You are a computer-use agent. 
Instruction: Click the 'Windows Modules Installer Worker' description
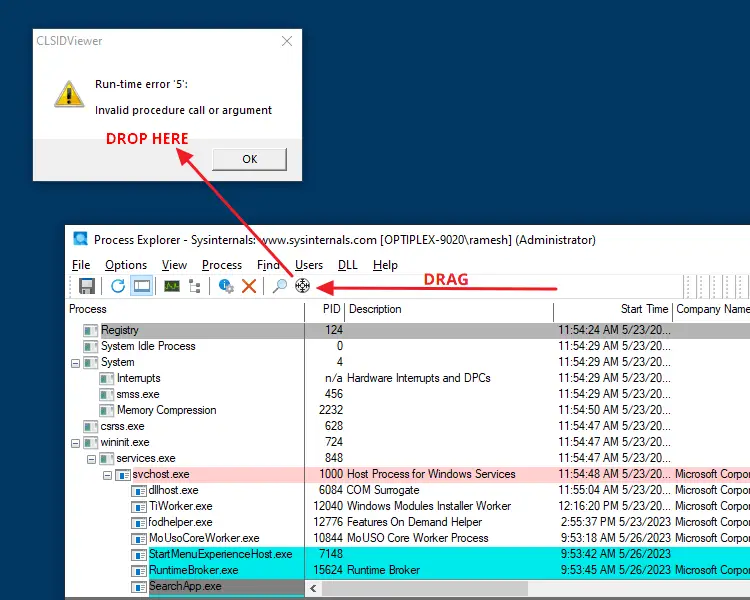point(429,506)
